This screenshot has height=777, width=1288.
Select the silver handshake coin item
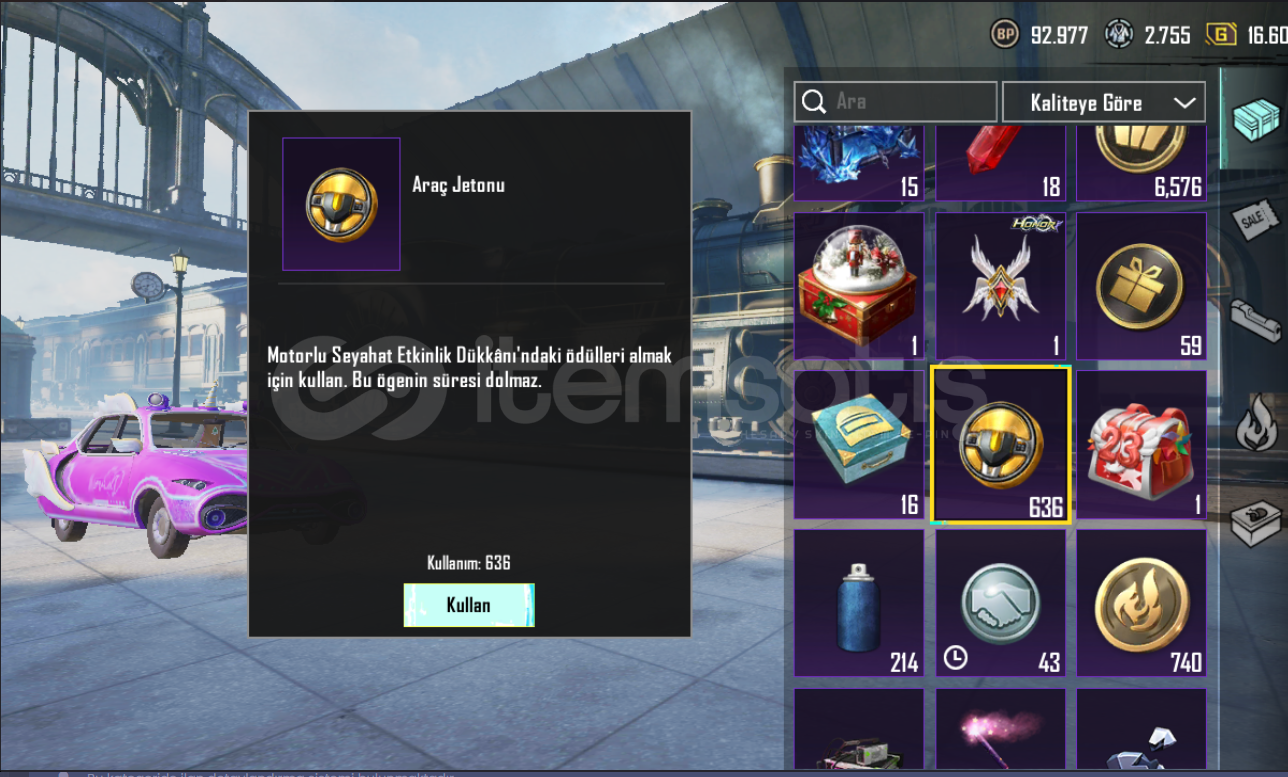point(1000,603)
